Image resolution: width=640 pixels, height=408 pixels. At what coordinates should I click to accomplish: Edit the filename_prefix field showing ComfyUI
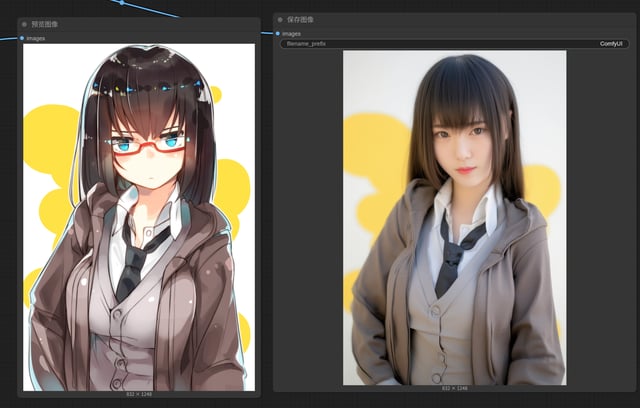pyautogui.click(x=454, y=44)
